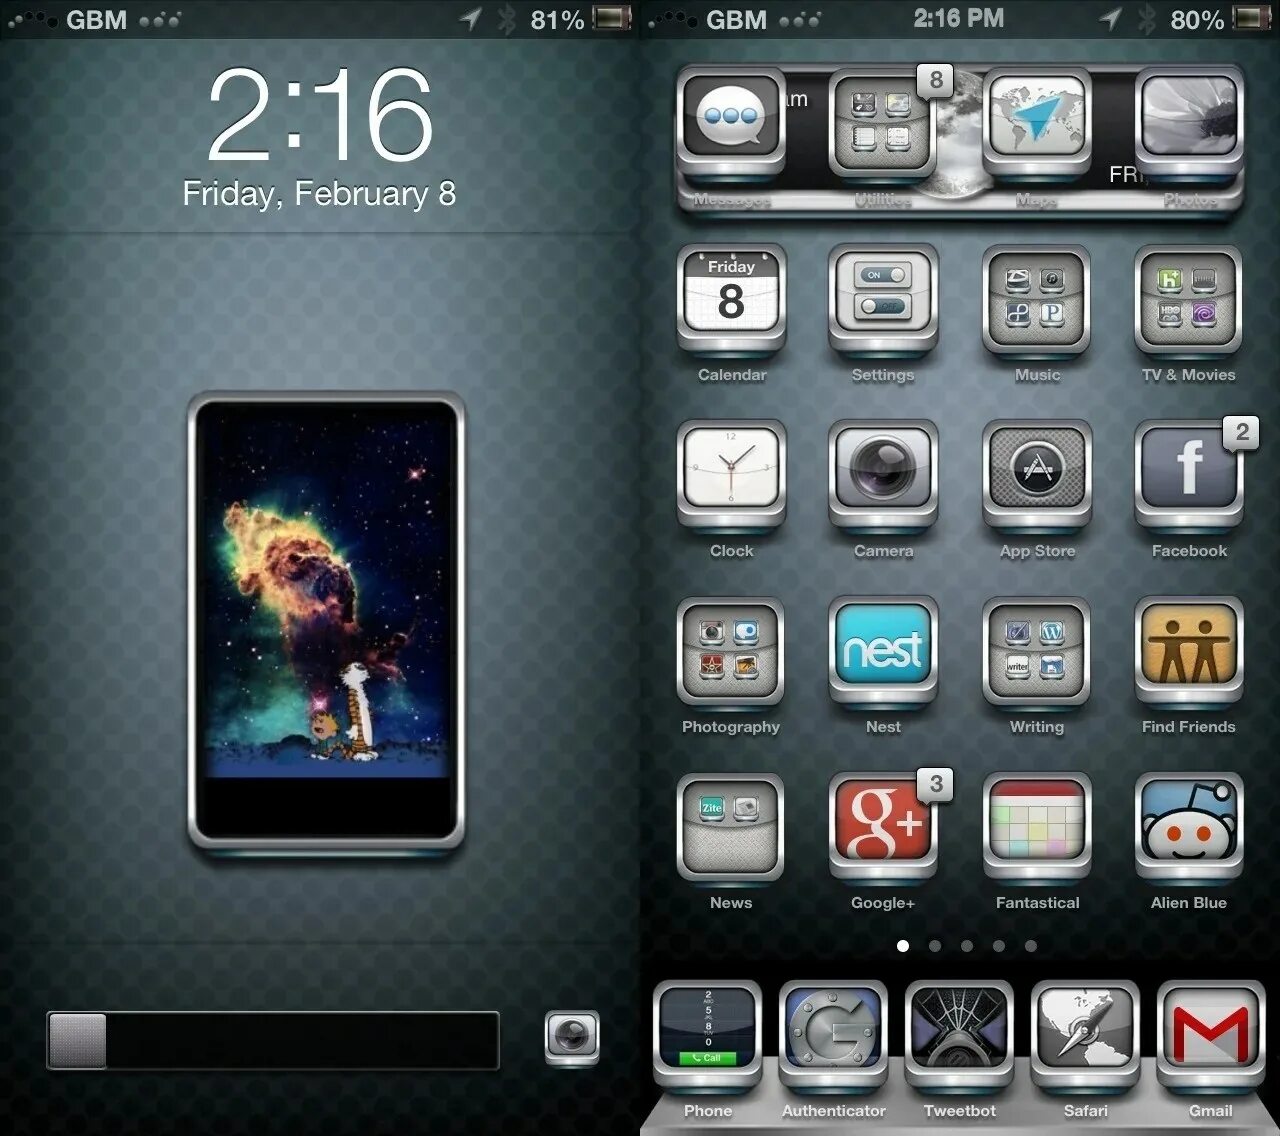Open the News folder

coord(731,826)
